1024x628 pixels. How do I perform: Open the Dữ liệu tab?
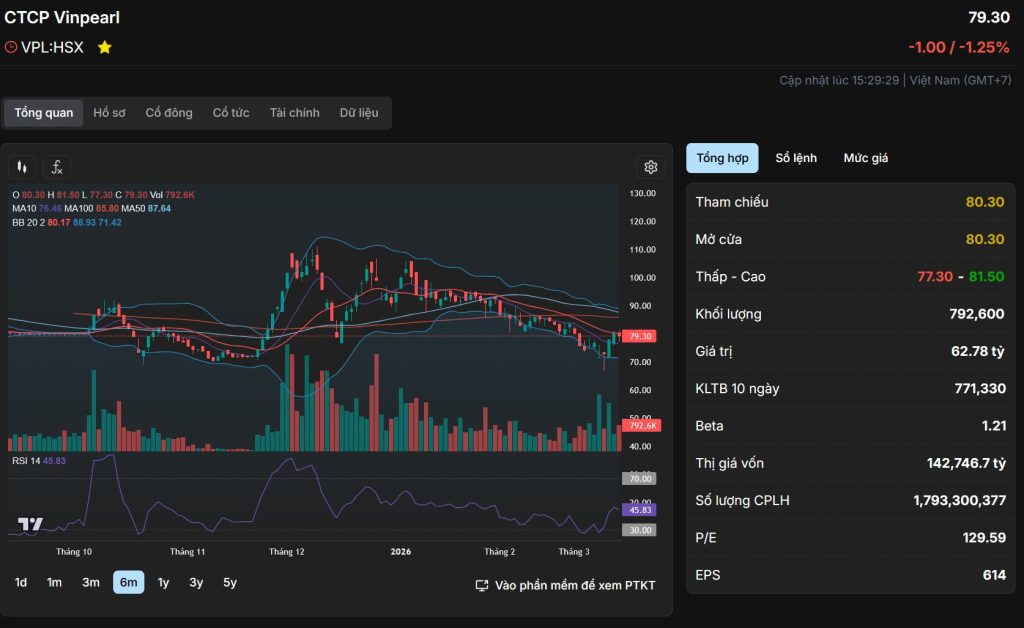coord(359,113)
